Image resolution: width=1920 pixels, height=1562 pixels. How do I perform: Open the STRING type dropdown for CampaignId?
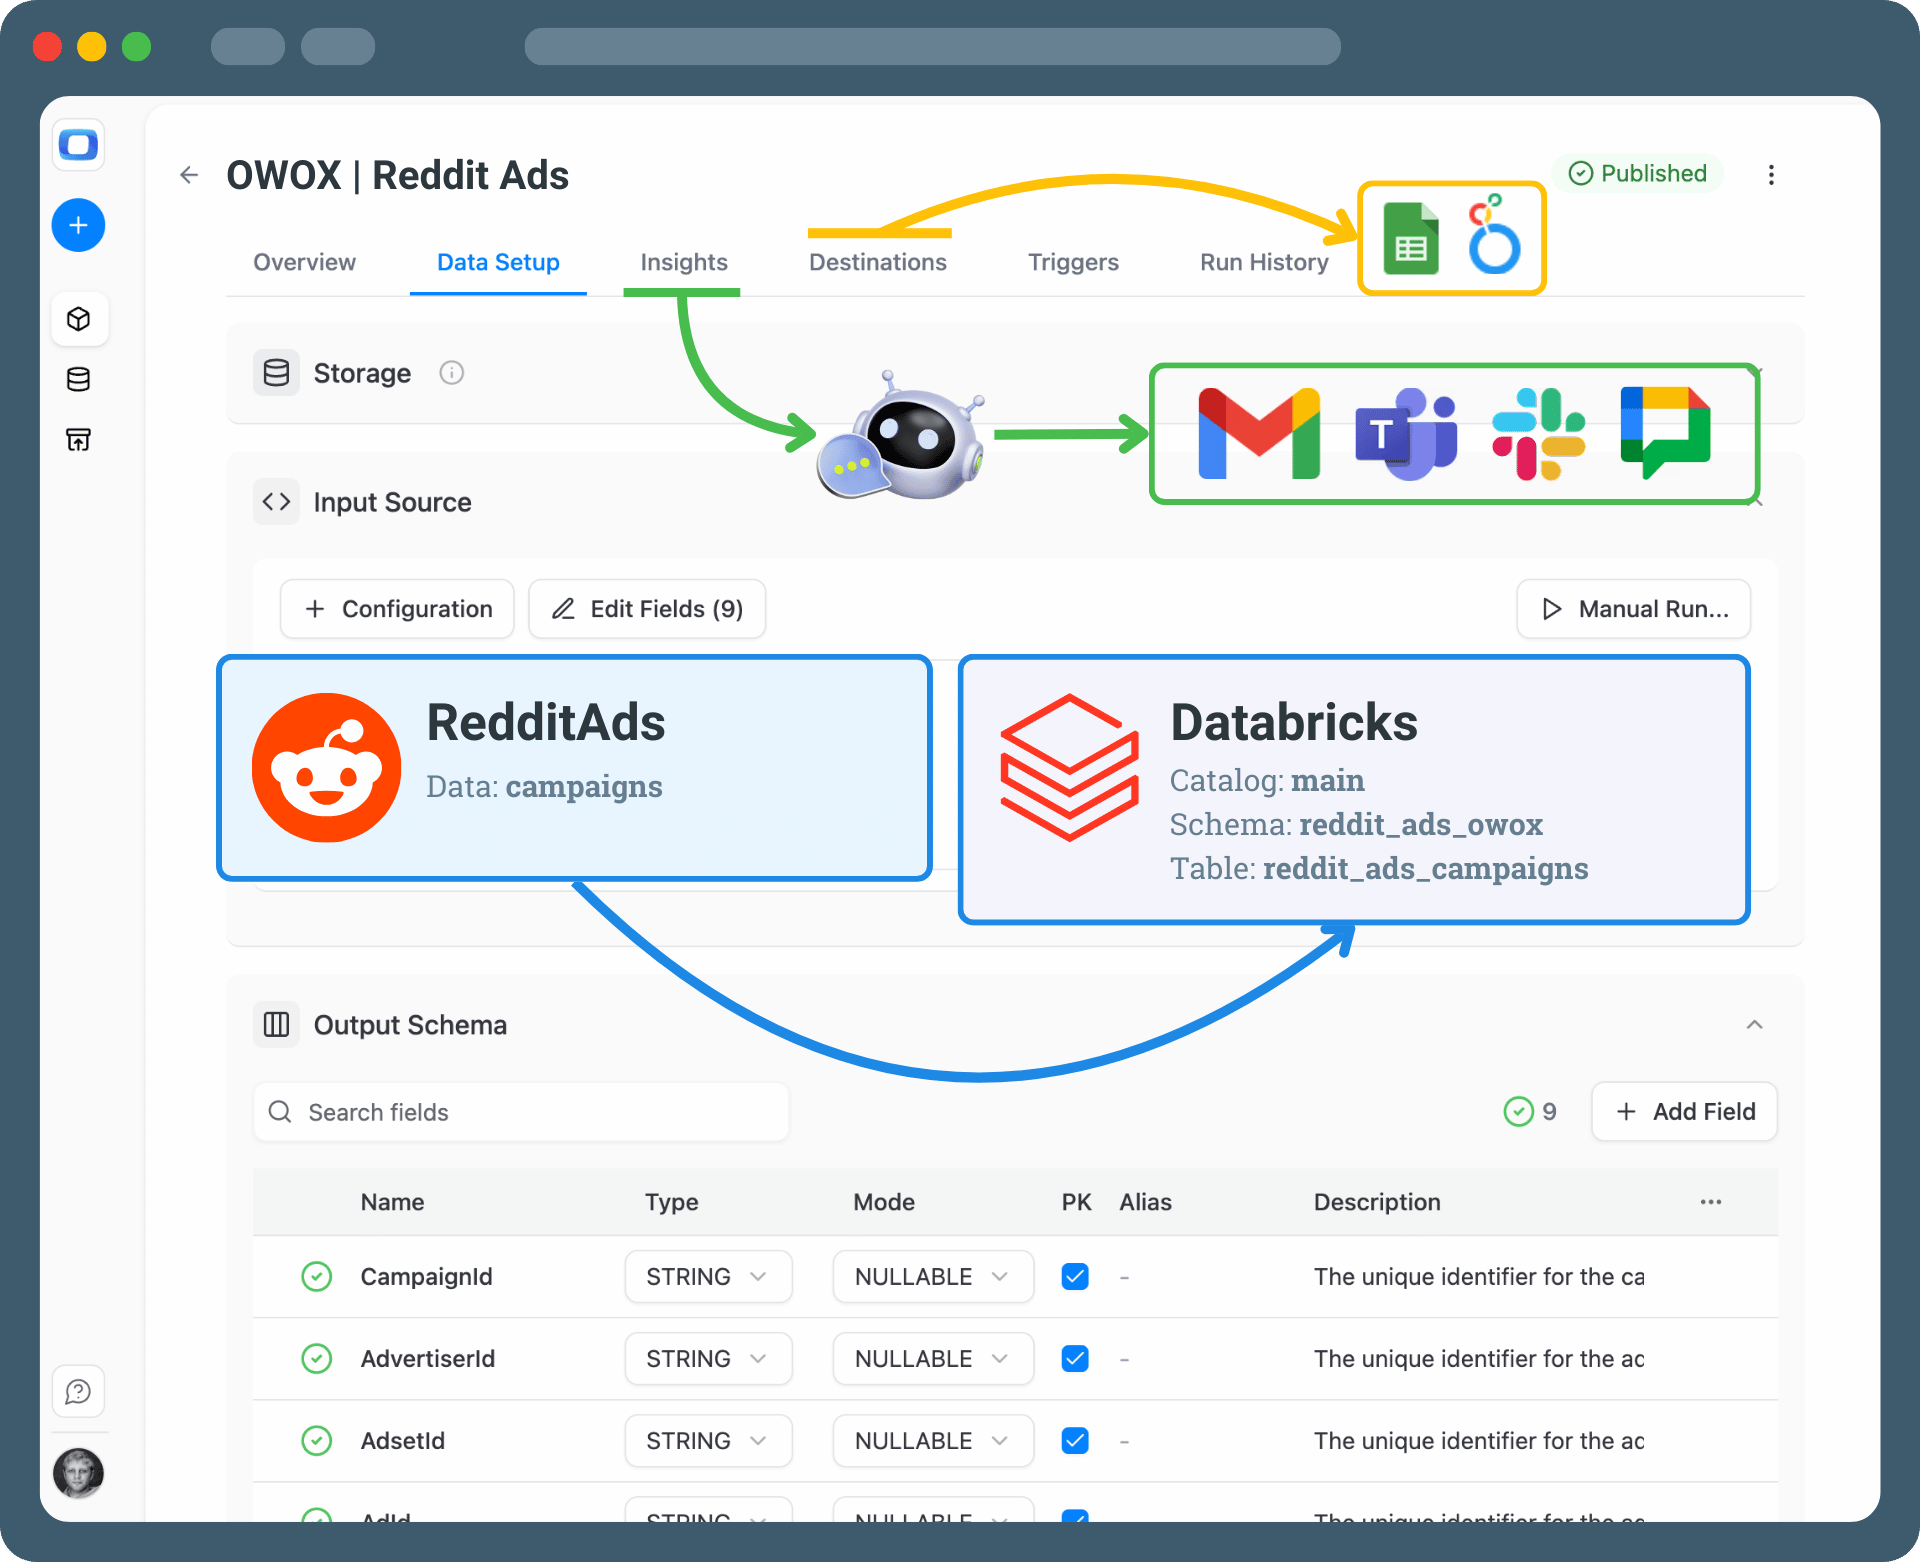point(708,1276)
